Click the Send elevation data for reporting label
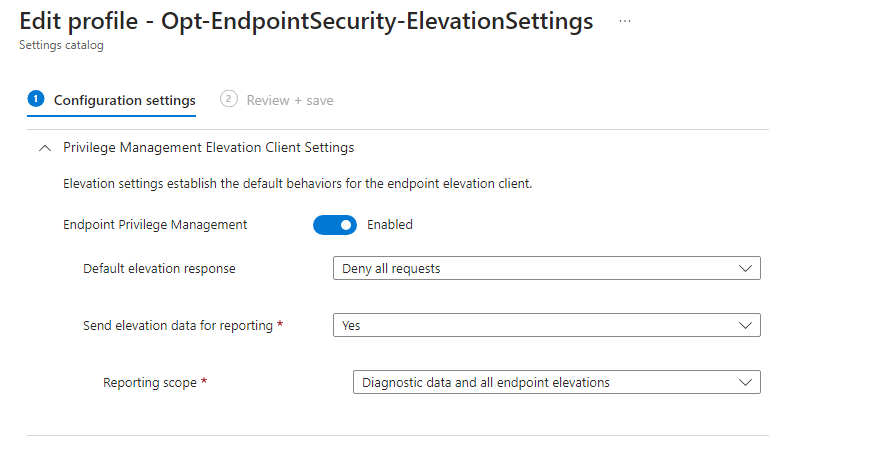This screenshot has width=880, height=454. 178,325
